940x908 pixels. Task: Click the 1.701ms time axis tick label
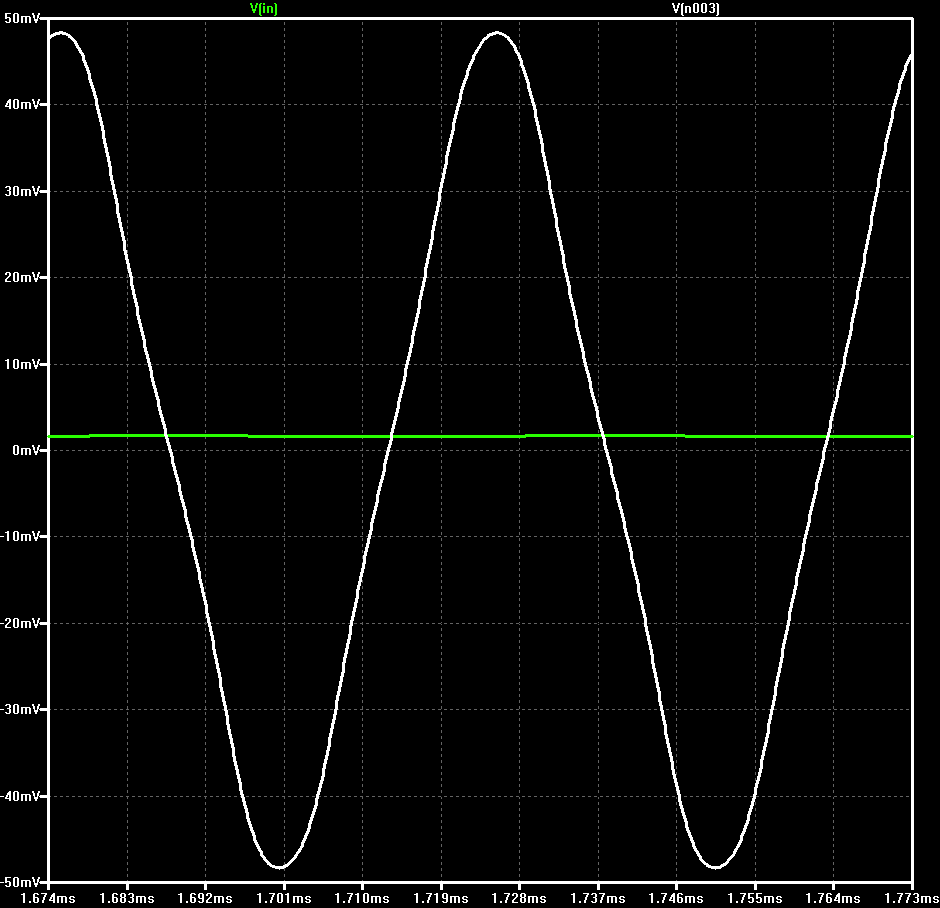coord(284,898)
